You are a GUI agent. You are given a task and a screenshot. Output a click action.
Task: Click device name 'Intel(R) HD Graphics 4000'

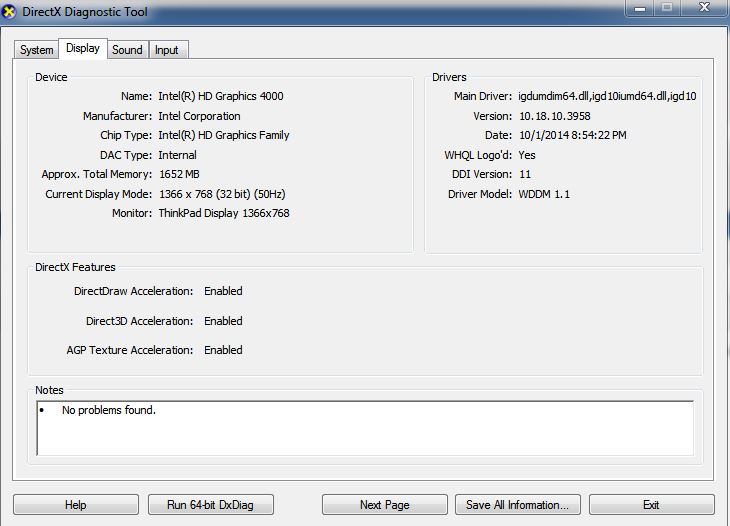point(221,96)
